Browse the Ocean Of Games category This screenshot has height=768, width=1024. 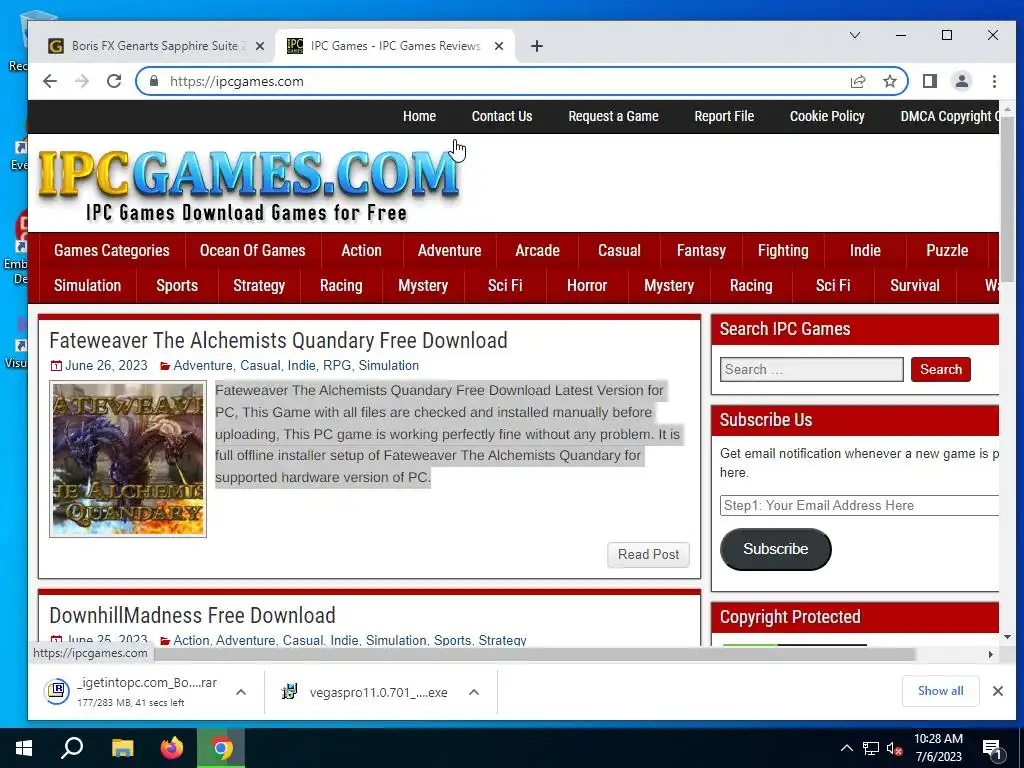click(x=253, y=251)
